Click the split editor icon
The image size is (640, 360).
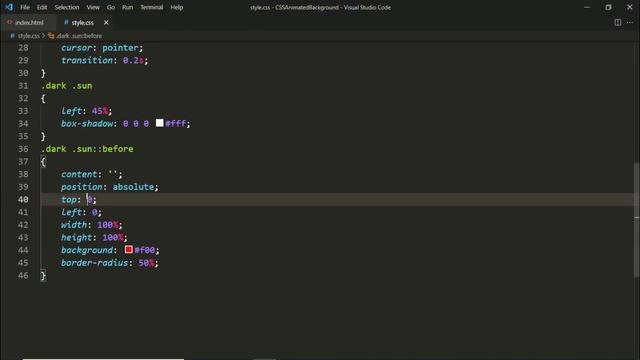point(618,22)
